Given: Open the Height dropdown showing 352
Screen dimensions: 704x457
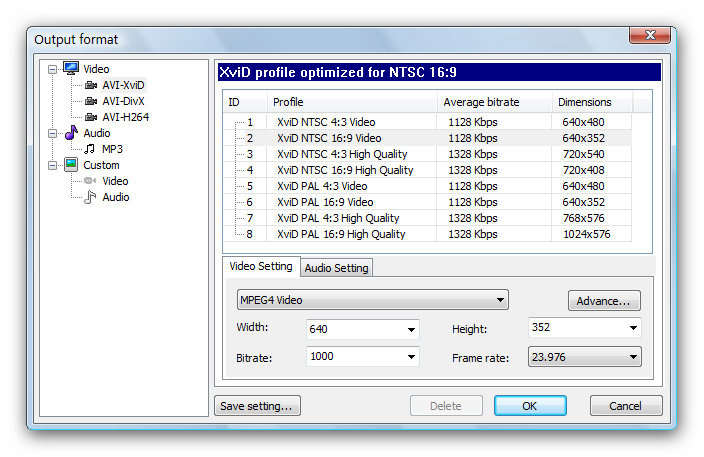Looking at the screenshot, I should coord(633,328).
